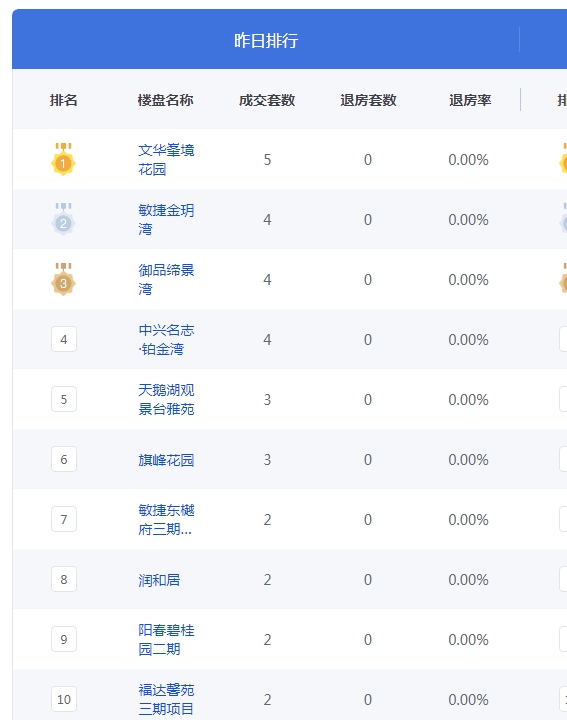
Task: Select the 昨日排行 tab header
Action: [266, 40]
